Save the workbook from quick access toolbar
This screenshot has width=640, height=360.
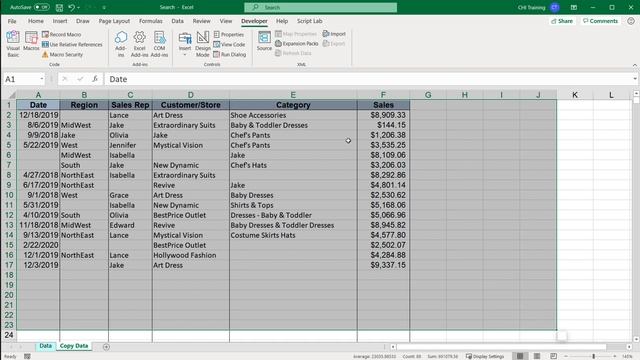[x=59, y=7]
